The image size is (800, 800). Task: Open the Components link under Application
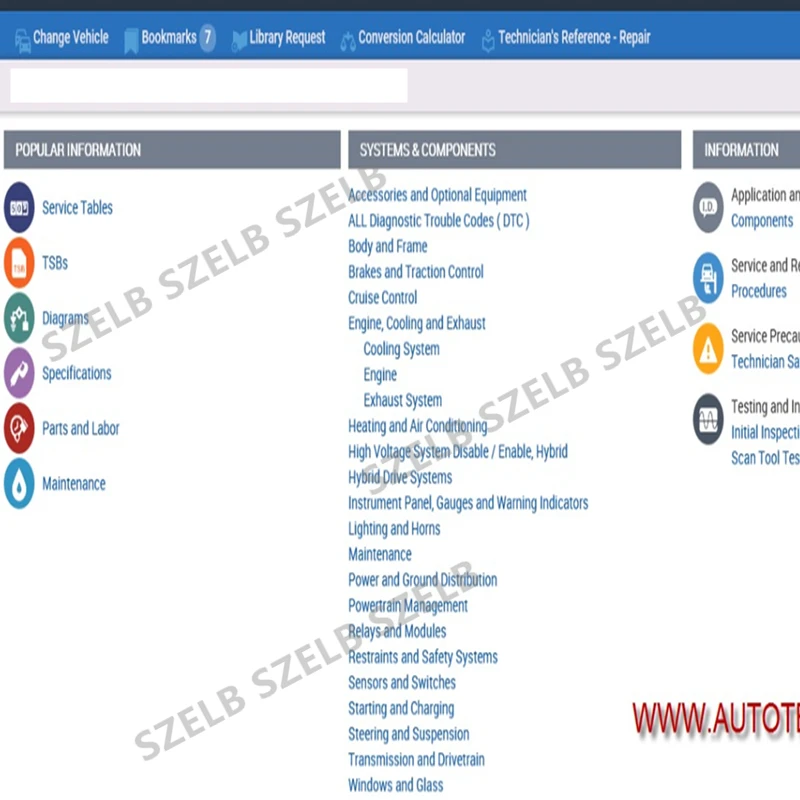tap(762, 220)
